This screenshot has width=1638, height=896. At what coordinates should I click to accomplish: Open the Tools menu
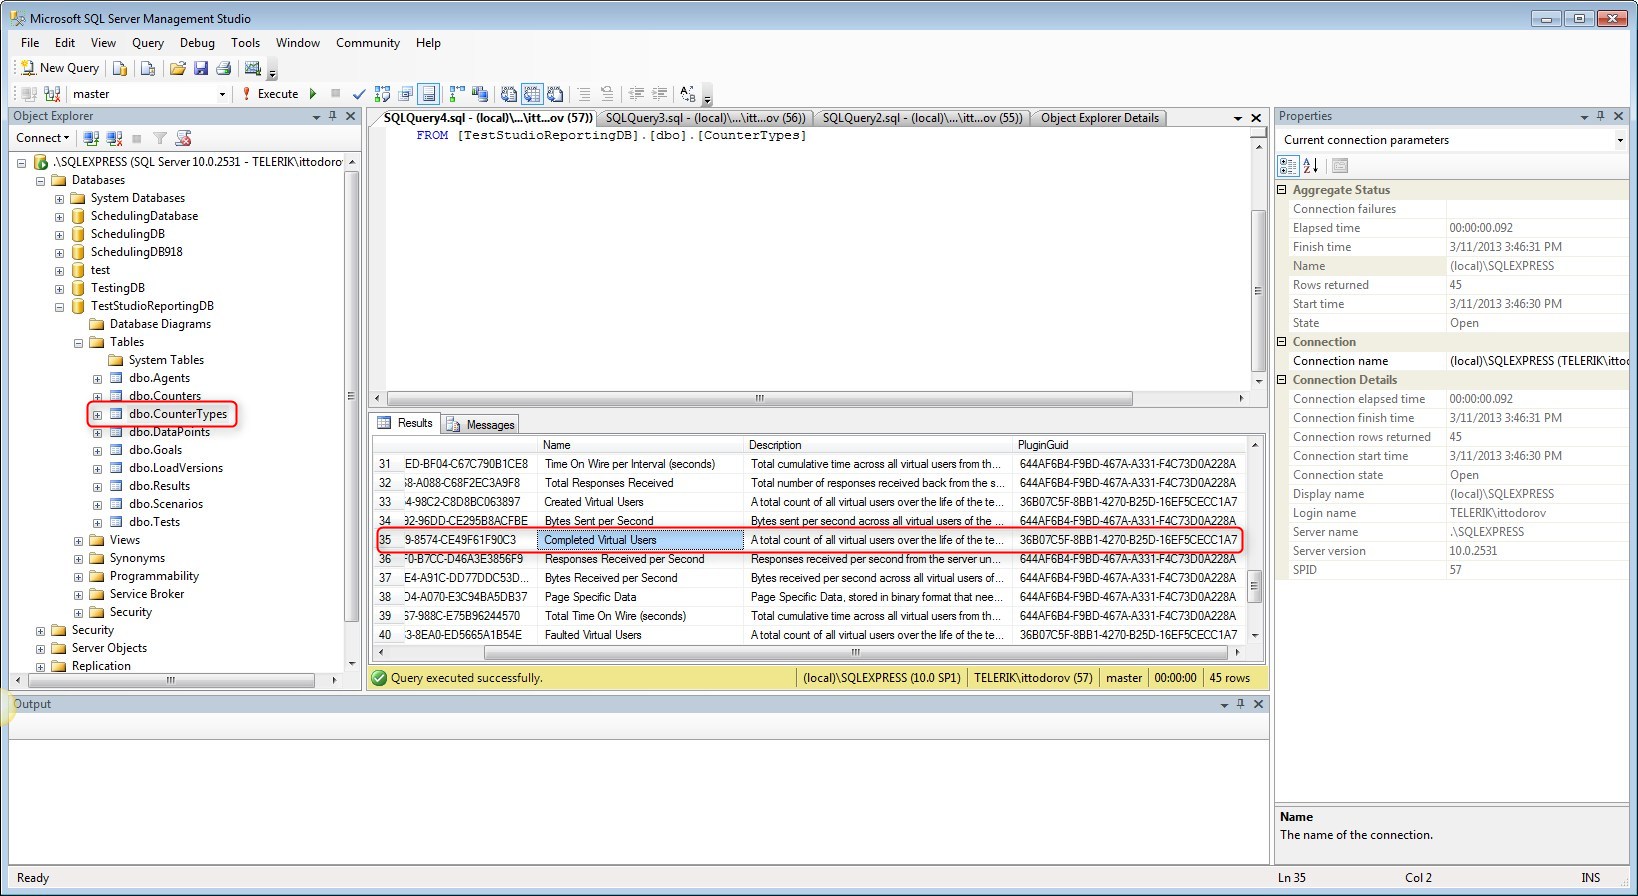[245, 43]
